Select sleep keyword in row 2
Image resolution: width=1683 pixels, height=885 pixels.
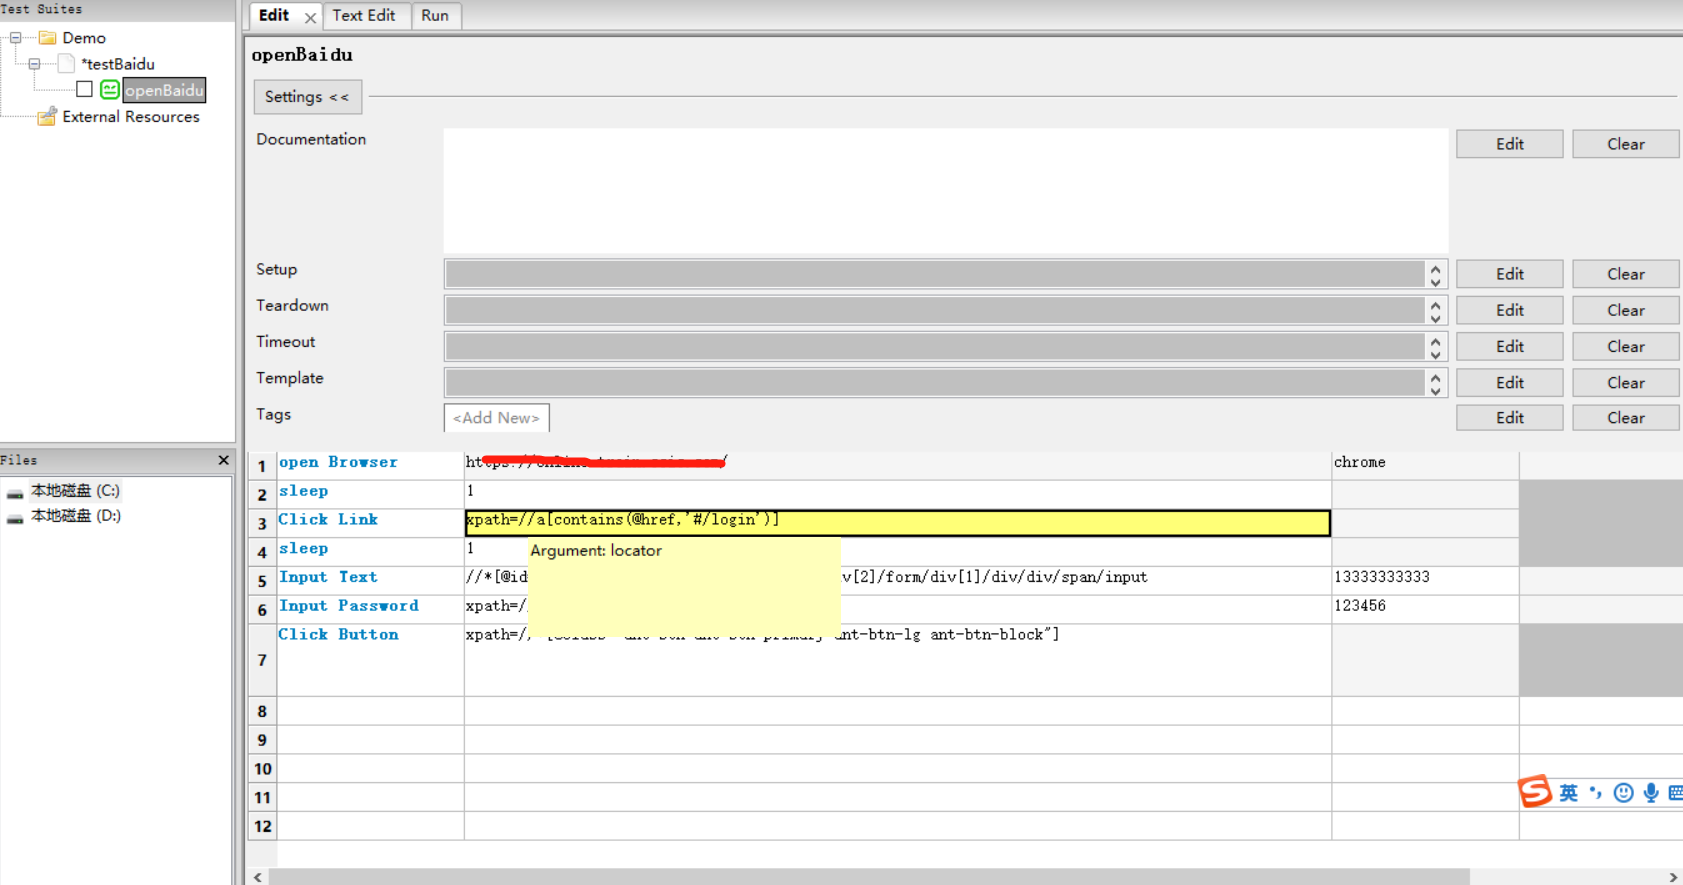(370, 492)
